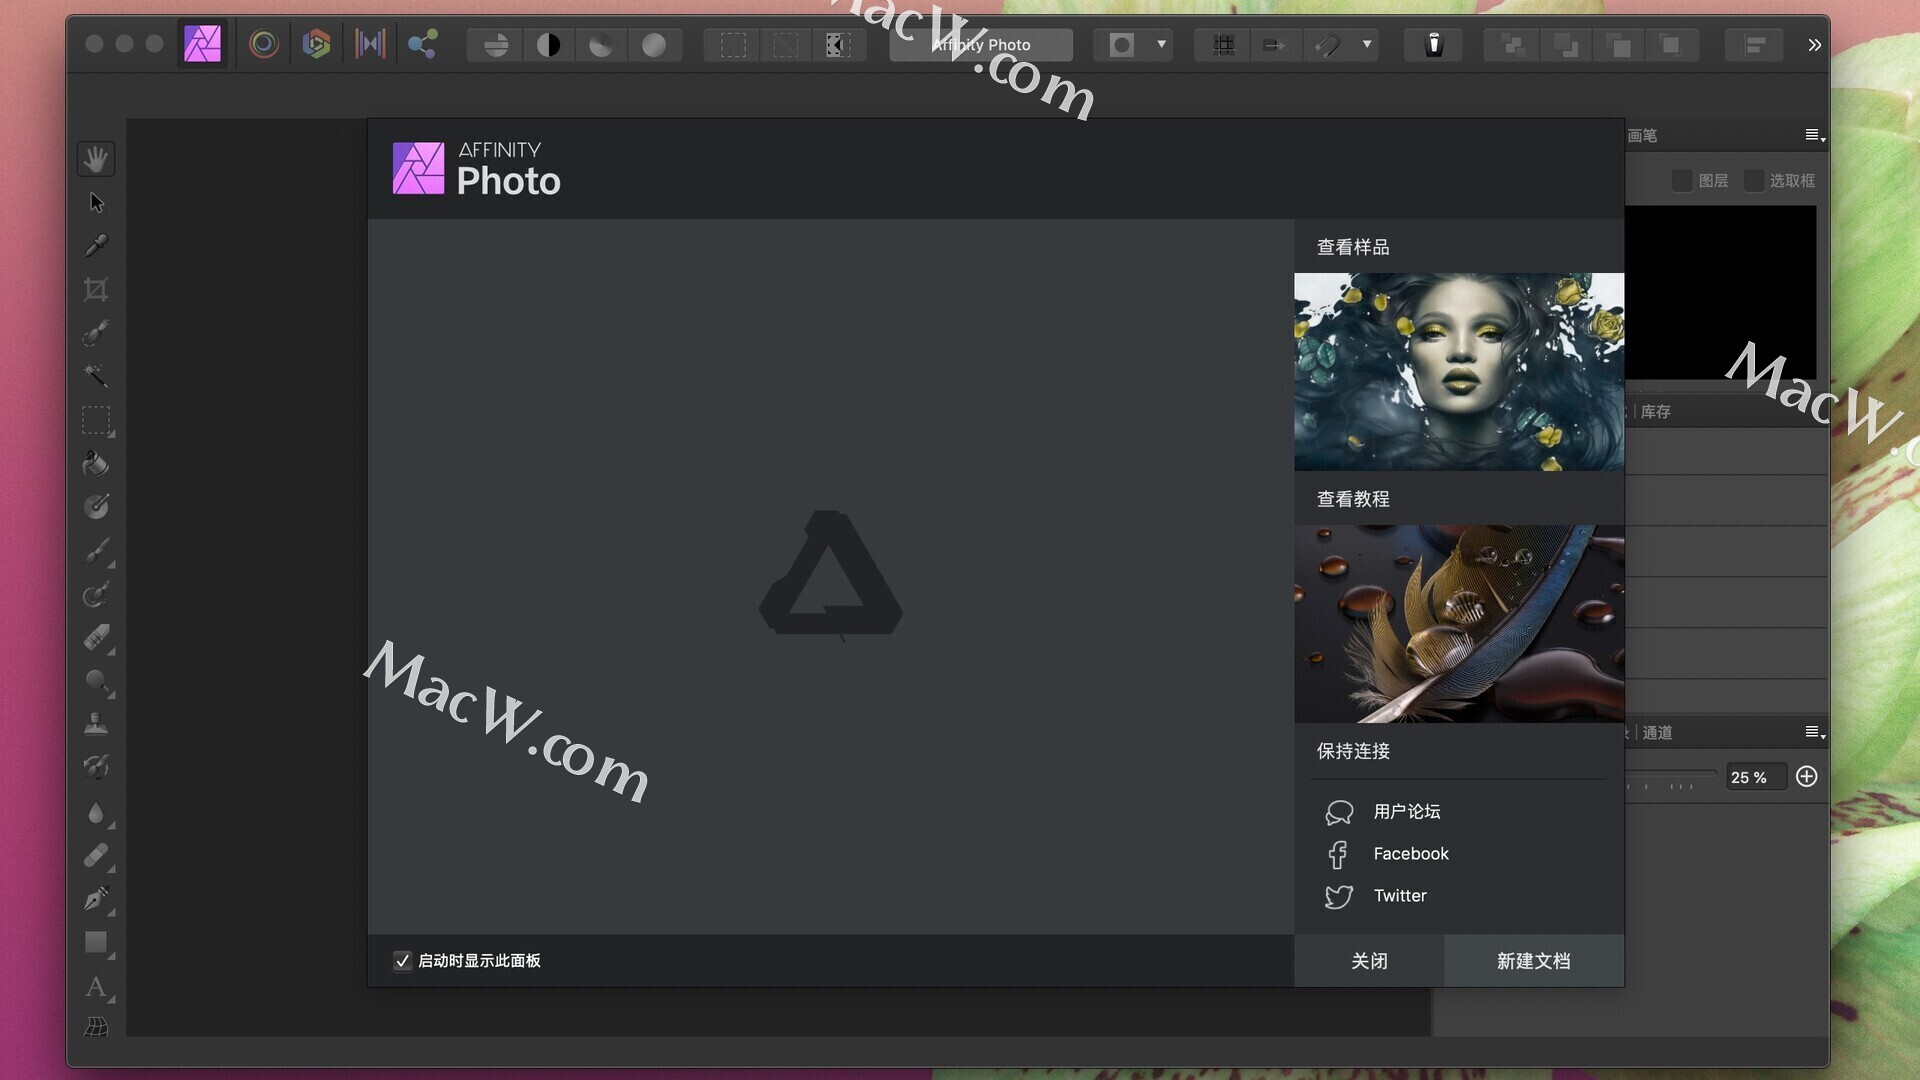This screenshot has height=1080, width=1920.
Task: Select the Erase Brush tool
Action: pos(96,638)
